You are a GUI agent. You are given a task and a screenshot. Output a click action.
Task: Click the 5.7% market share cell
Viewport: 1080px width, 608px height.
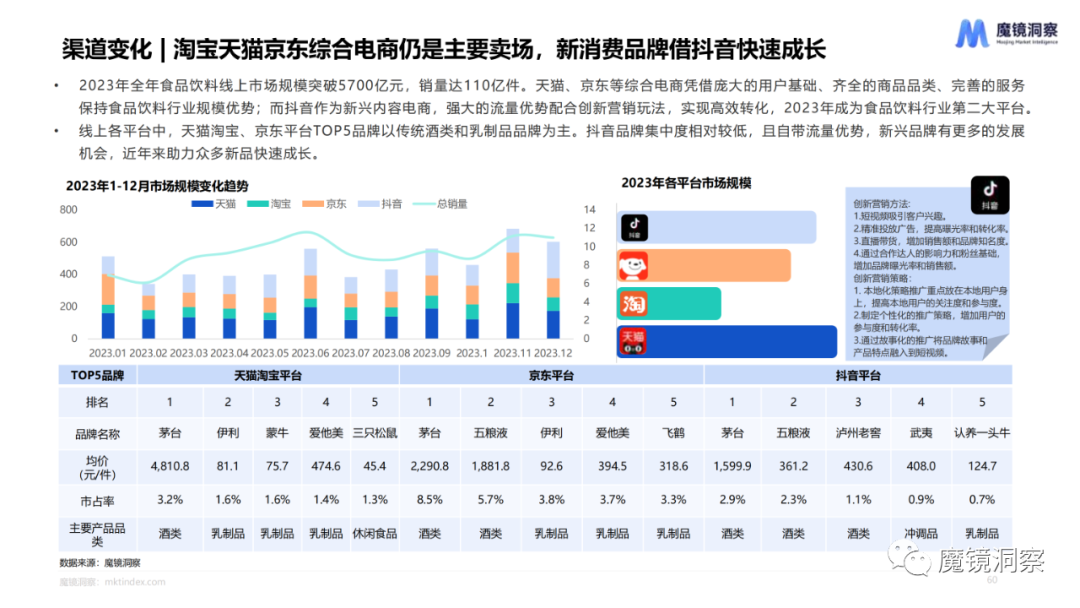tap(490, 500)
